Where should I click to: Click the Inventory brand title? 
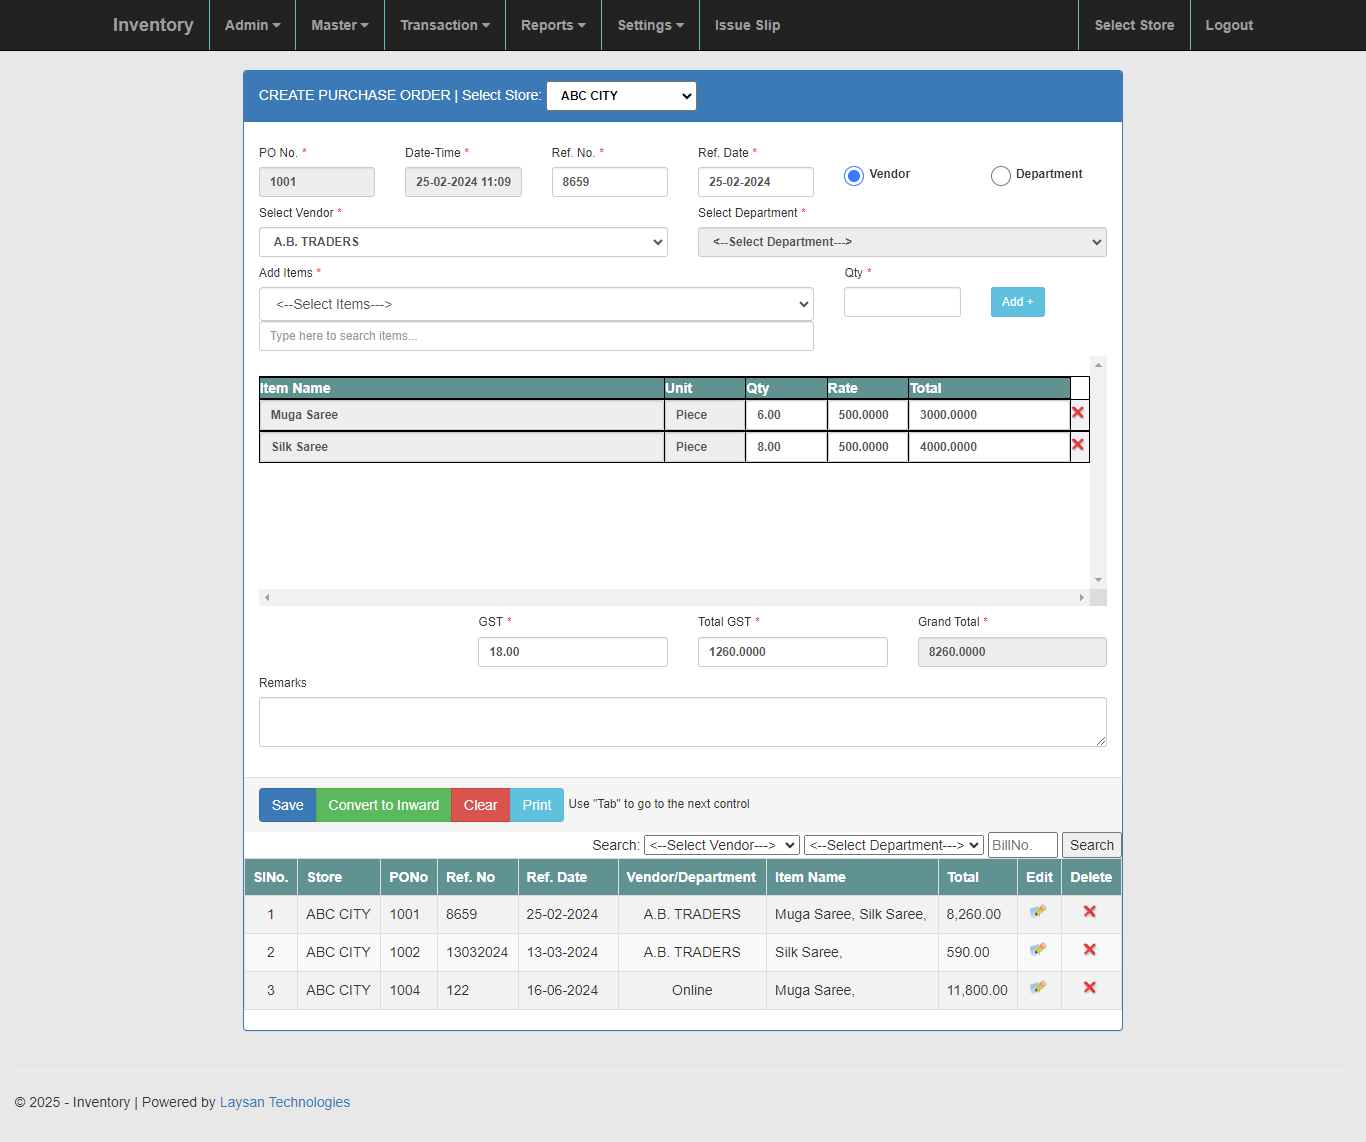[x=153, y=25]
